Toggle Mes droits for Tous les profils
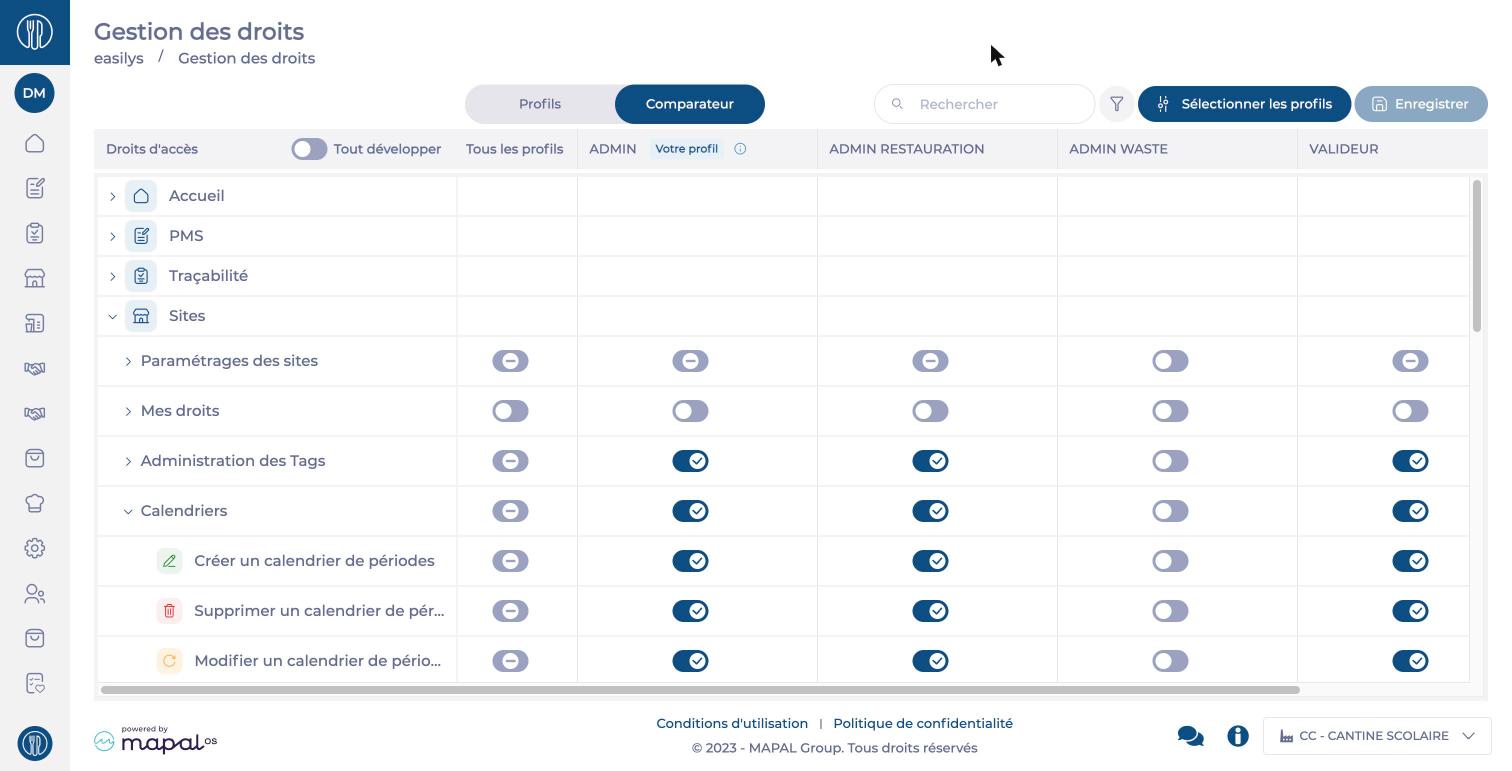Image resolution: width=1512 pixels, height=771 pixels. click(510, 411)
